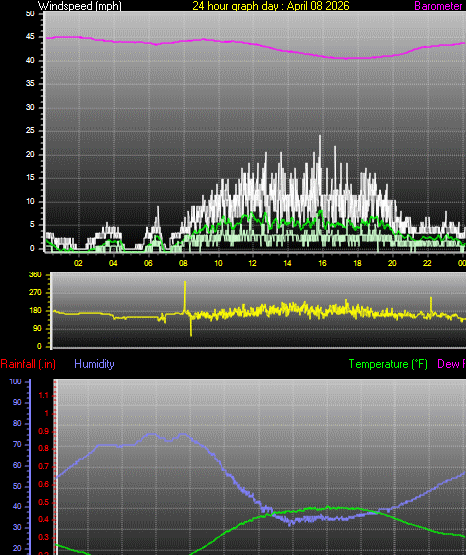Click the red 'Rainfall (.in)' legend label
The image size is (466, 555).
point(28,364)
